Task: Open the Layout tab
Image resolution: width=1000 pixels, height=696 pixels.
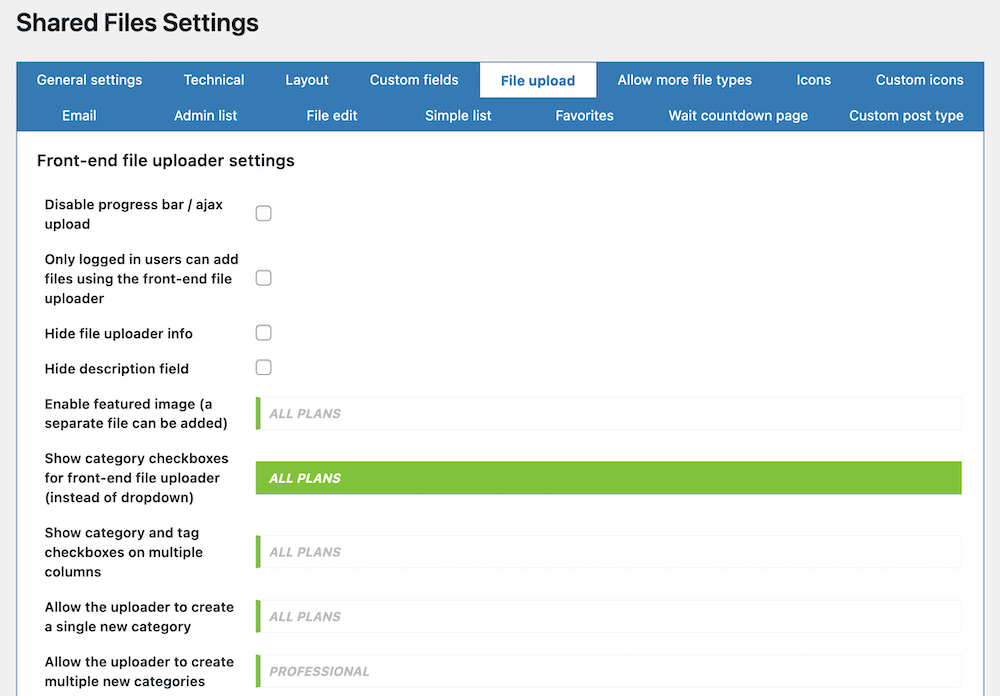Action: click(x=307, y=80)
